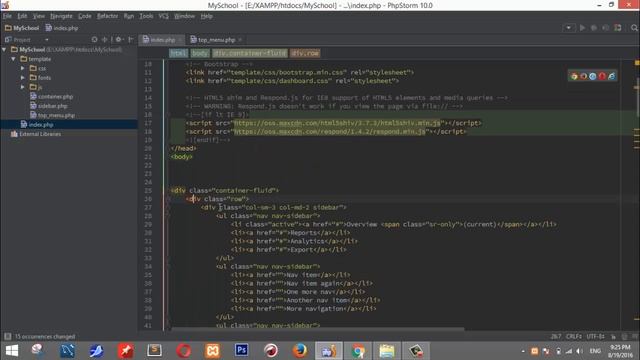Click div.container-fluid breadcrumb tag
The height and width of the screenshot is (360, 640).
(x=249, y=53)
